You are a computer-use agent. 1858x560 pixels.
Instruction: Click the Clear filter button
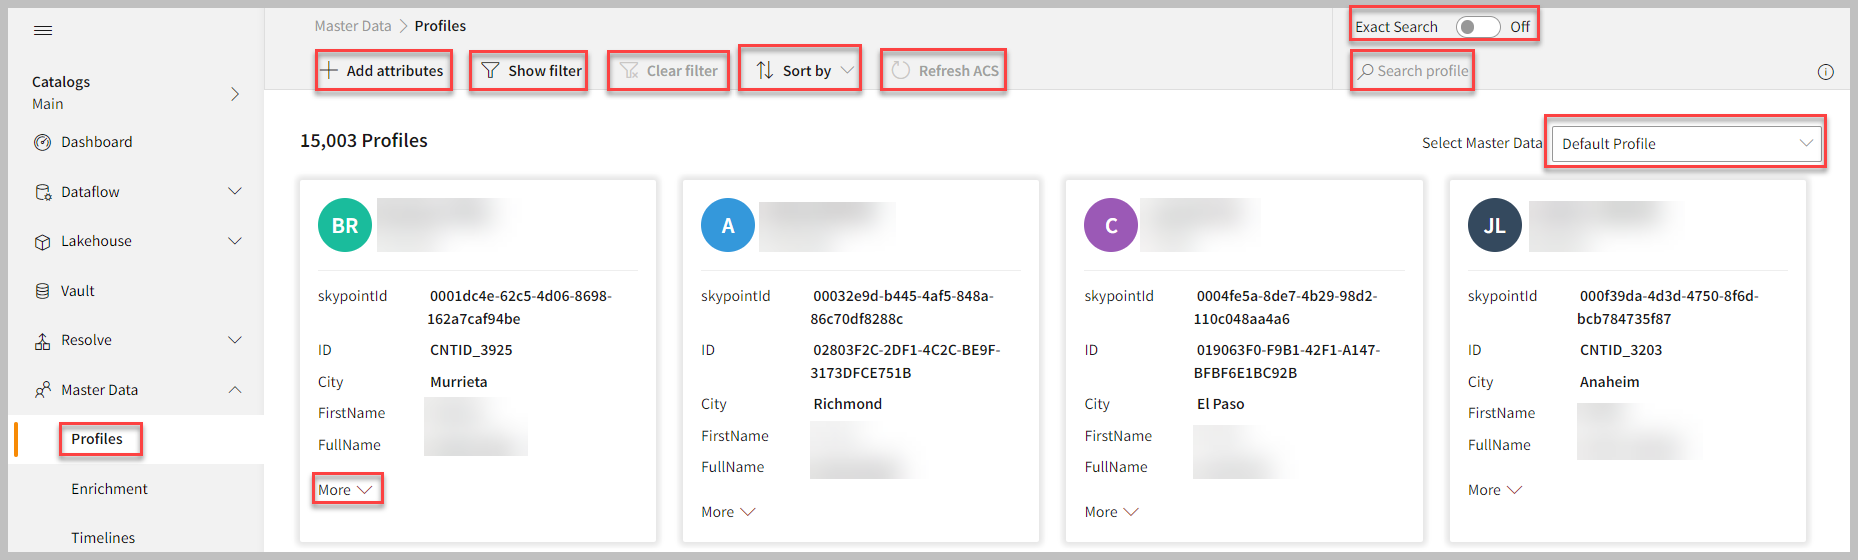pyautogui.click(x=668, y=70)
